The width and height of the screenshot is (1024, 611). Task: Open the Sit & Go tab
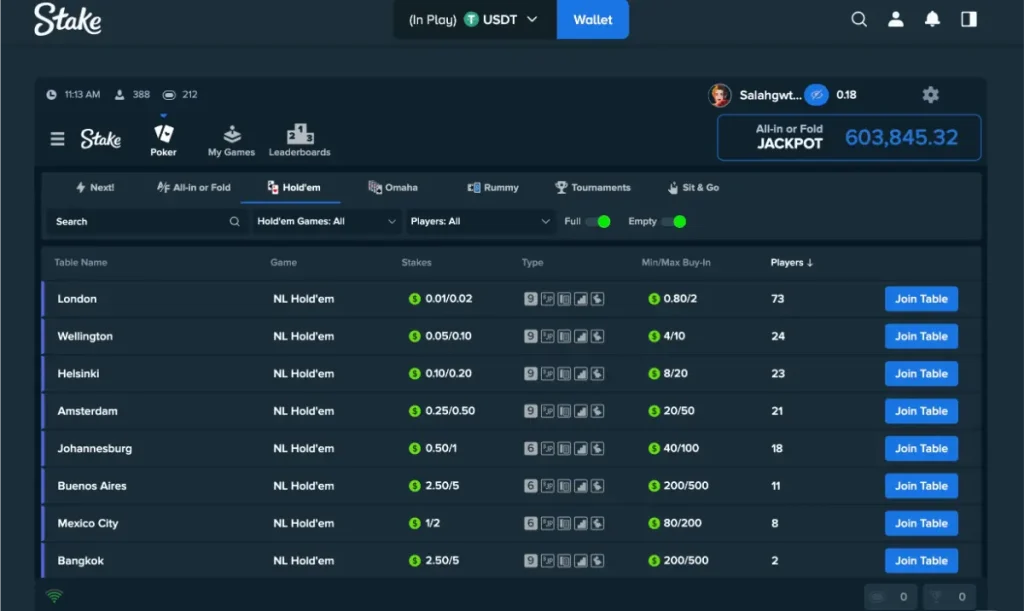(x=694, y=187)
